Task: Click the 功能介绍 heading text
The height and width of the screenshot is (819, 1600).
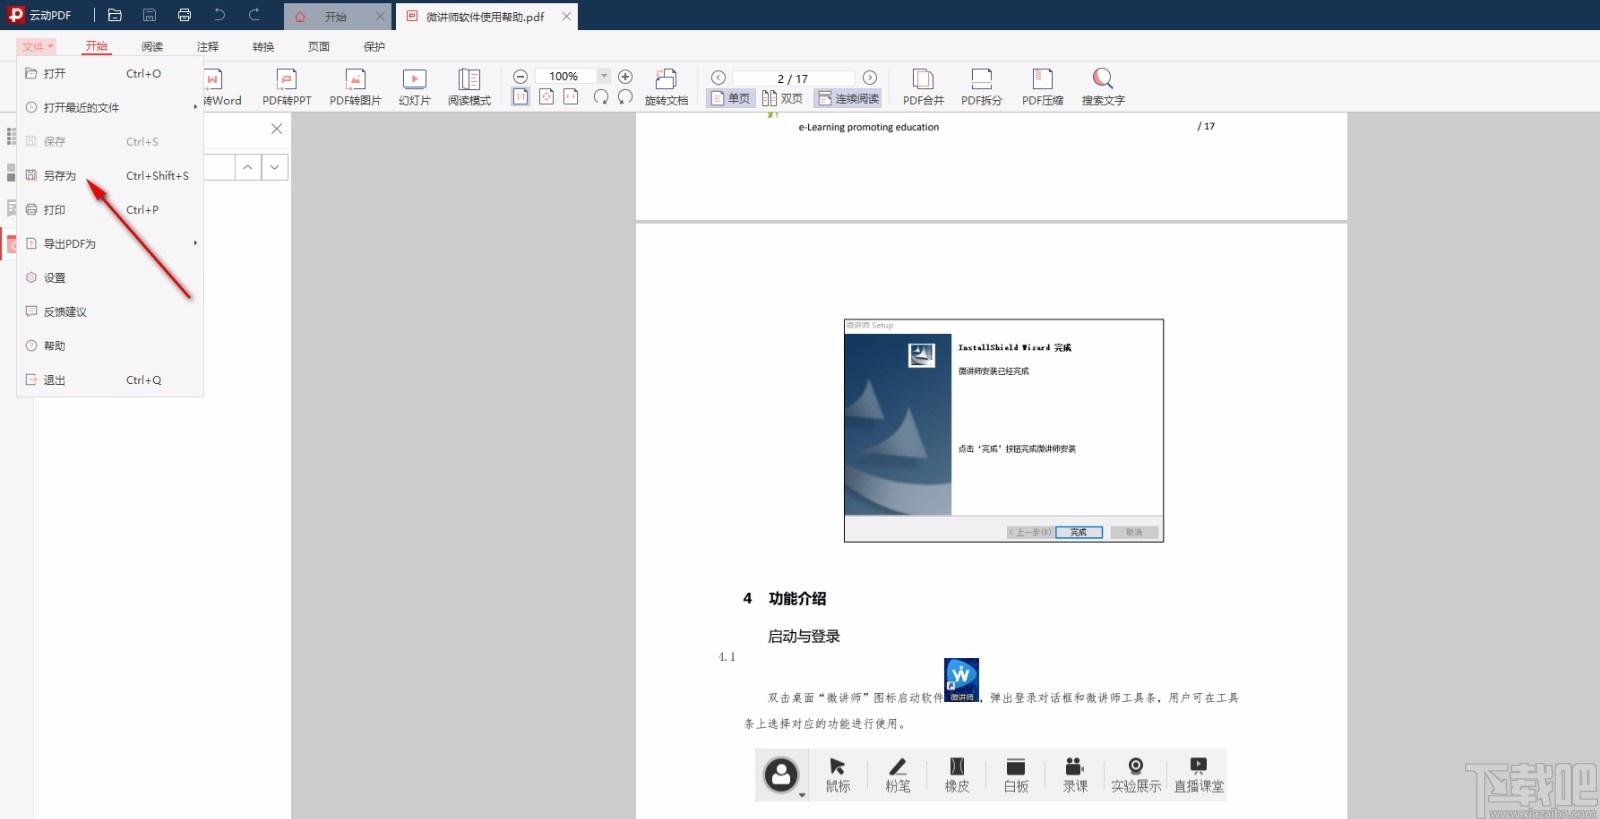Action: [797, 598]
